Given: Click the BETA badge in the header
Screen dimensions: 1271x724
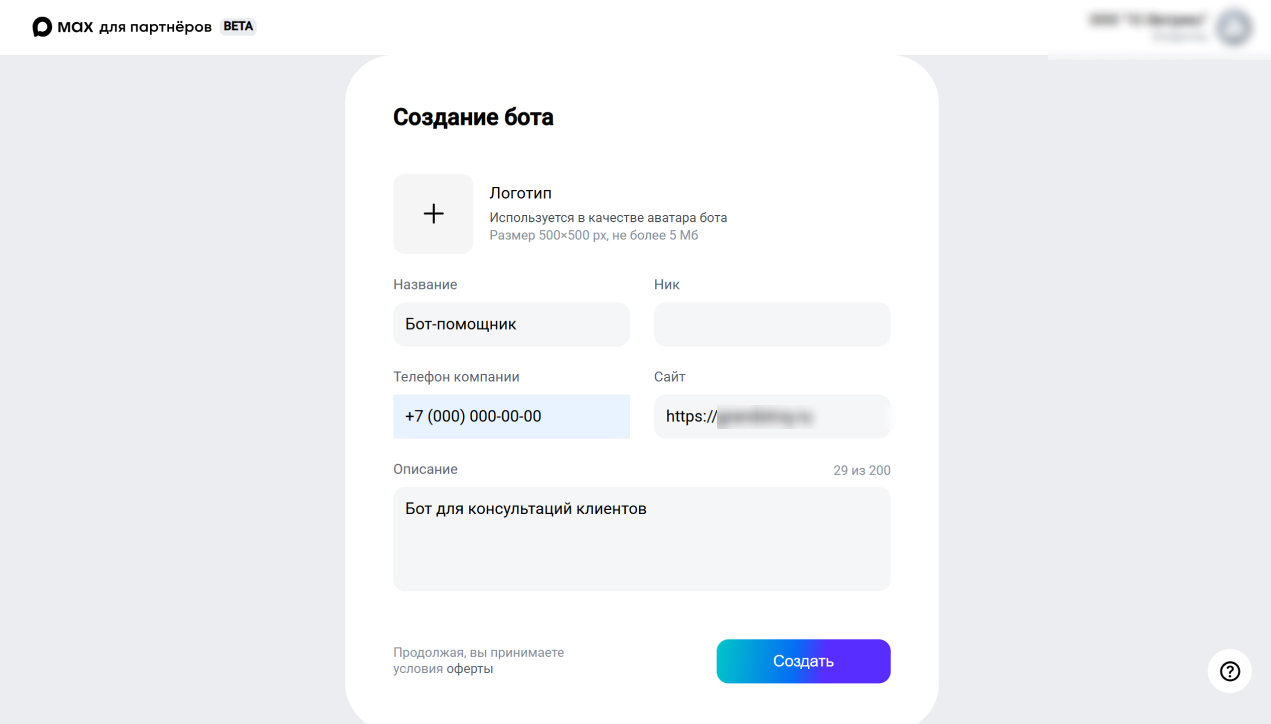Looking at the screenshot, I should pyautogui.click(x=238, y=27).
